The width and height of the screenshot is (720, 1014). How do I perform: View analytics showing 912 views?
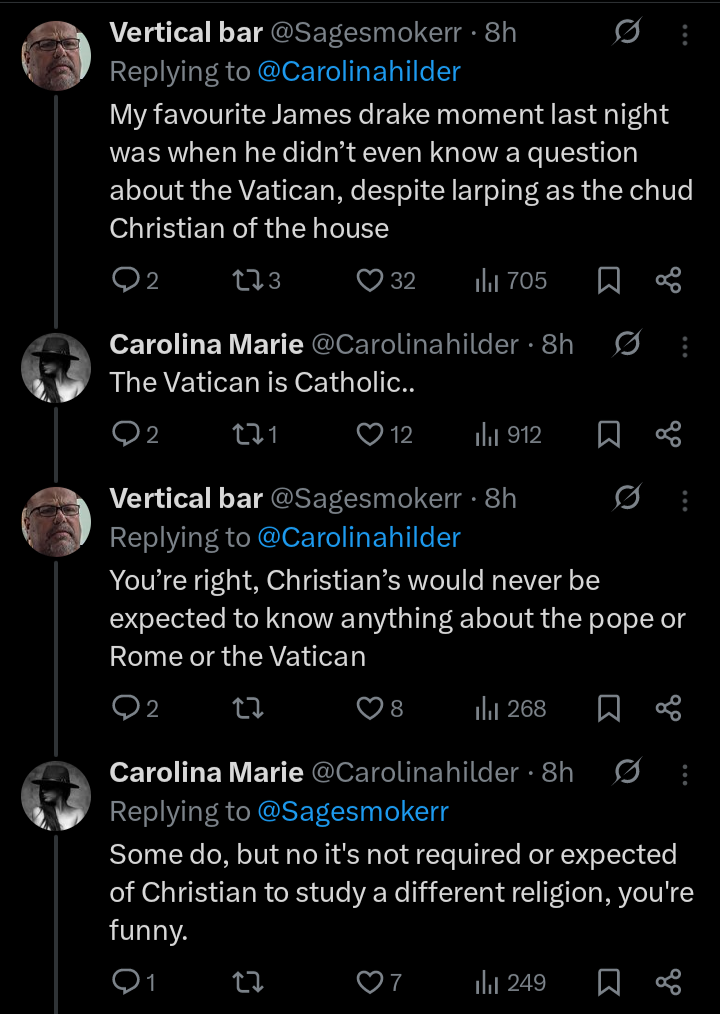pos(508,435)
